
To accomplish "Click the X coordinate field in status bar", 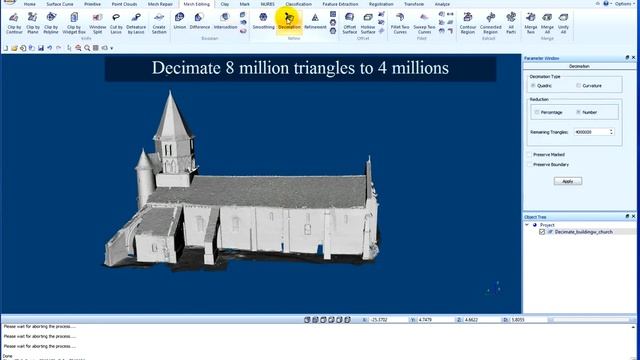I will (388, 320).
